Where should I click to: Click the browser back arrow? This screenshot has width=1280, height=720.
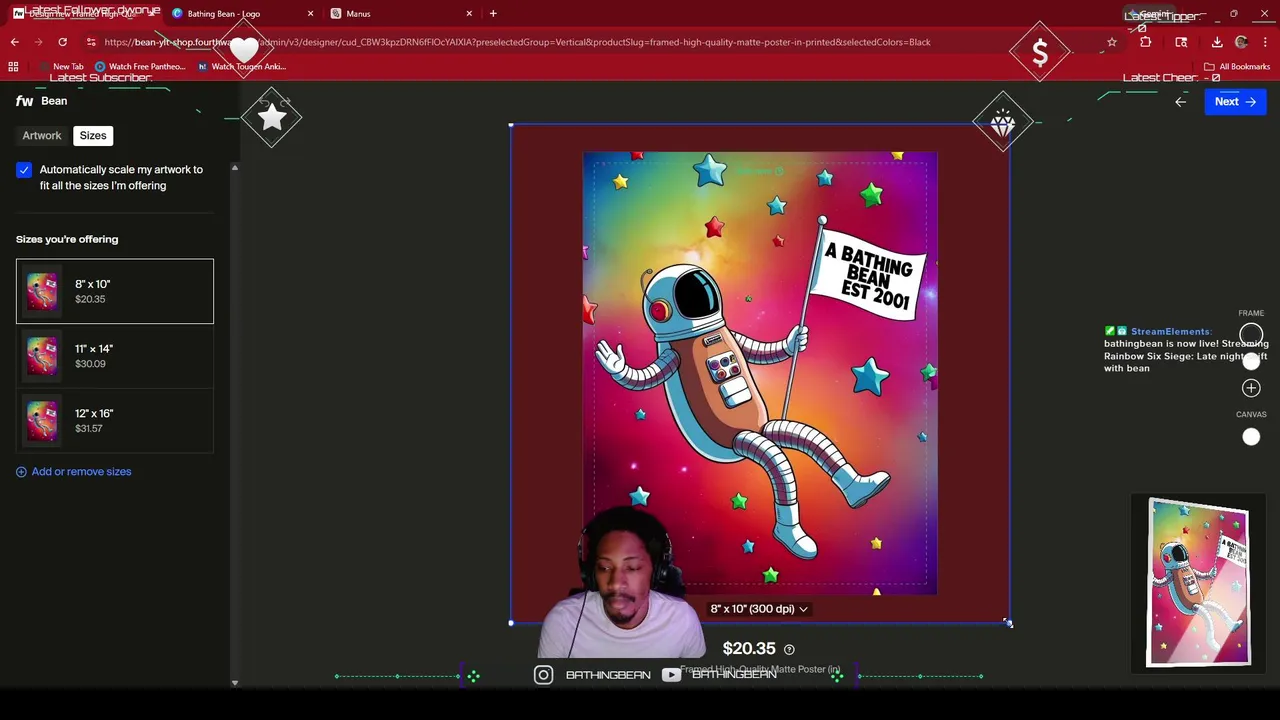[x=14, y=42]
